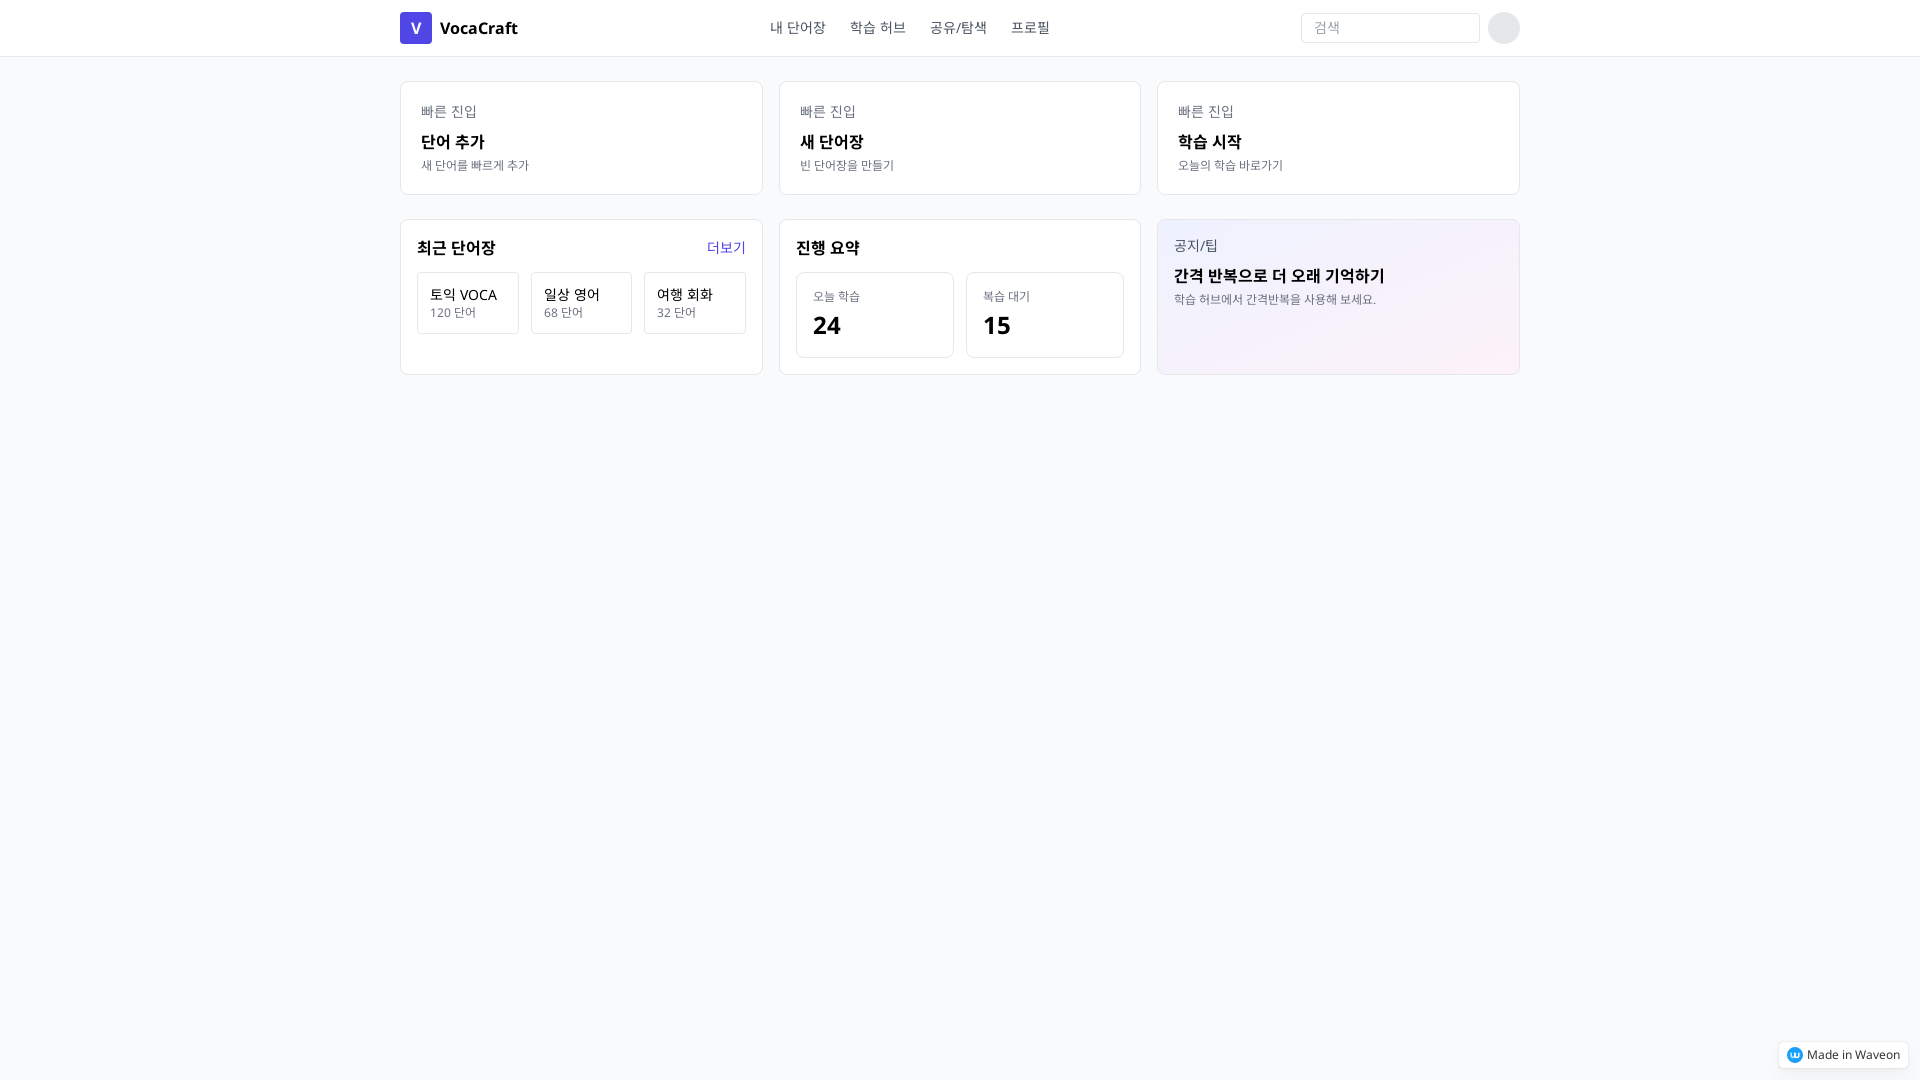Screen dimensions: 1920x1080
Task: Open the 프로필 page
Action: [1030, 28]
